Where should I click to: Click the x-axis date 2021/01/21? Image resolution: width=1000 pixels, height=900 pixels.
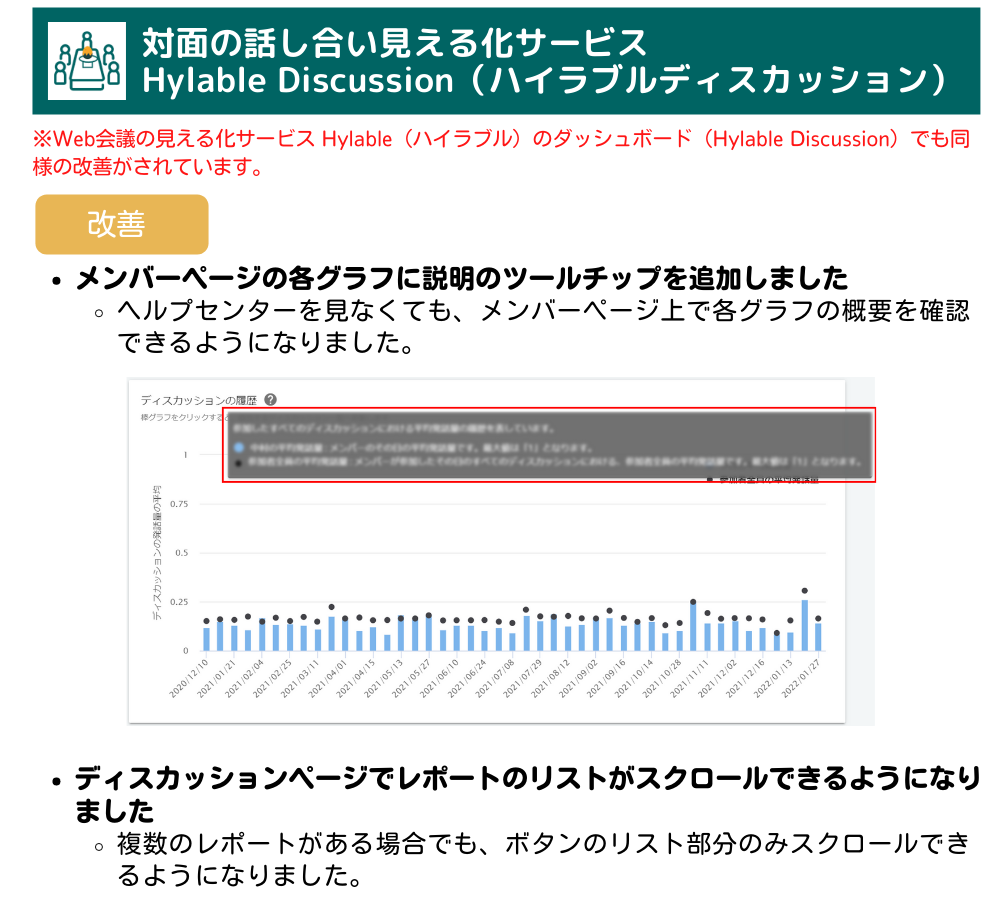tap(217, 679)
